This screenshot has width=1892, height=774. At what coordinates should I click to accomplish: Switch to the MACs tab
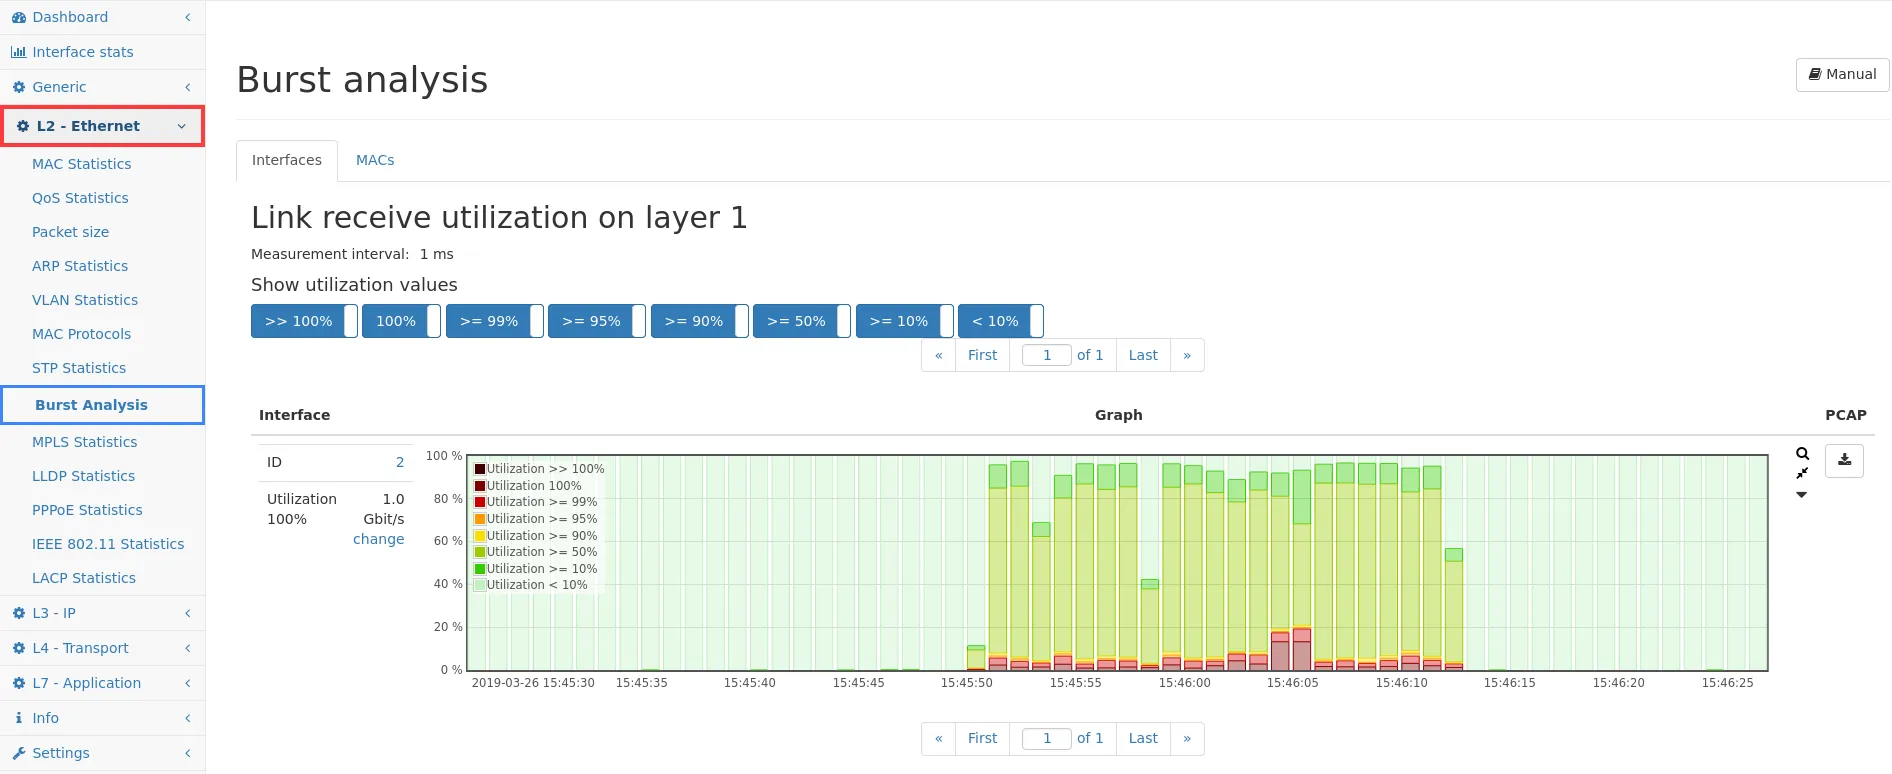pos(375,160)
